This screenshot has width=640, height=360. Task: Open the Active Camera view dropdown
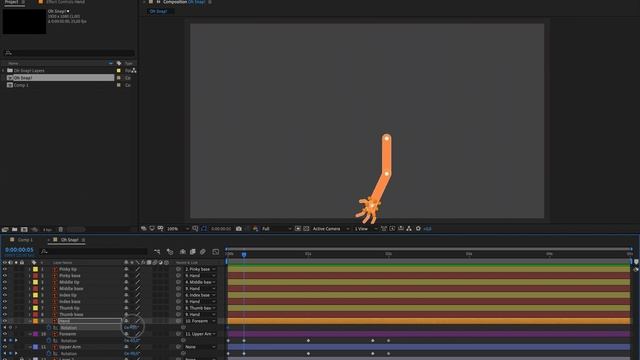click(331, 229)
